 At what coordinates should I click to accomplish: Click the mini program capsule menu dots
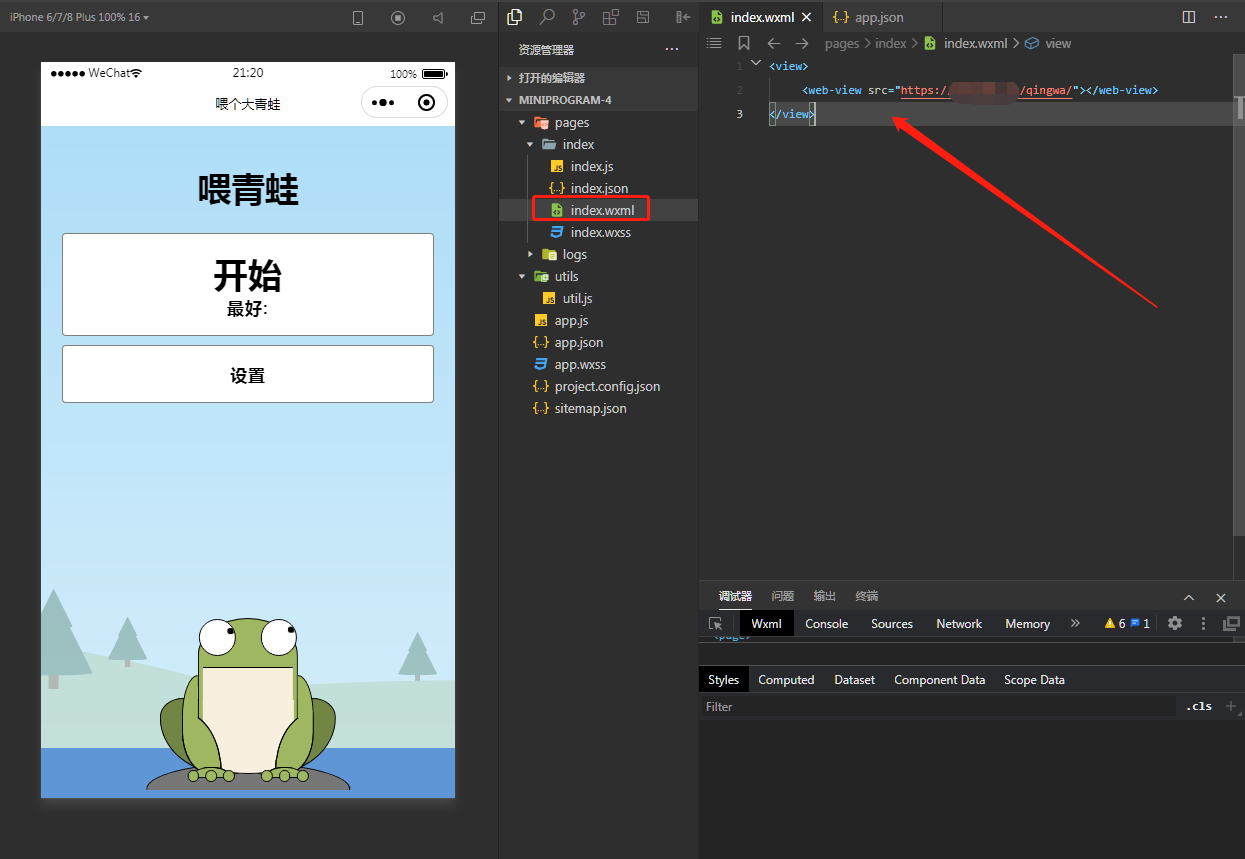(383, 102)
